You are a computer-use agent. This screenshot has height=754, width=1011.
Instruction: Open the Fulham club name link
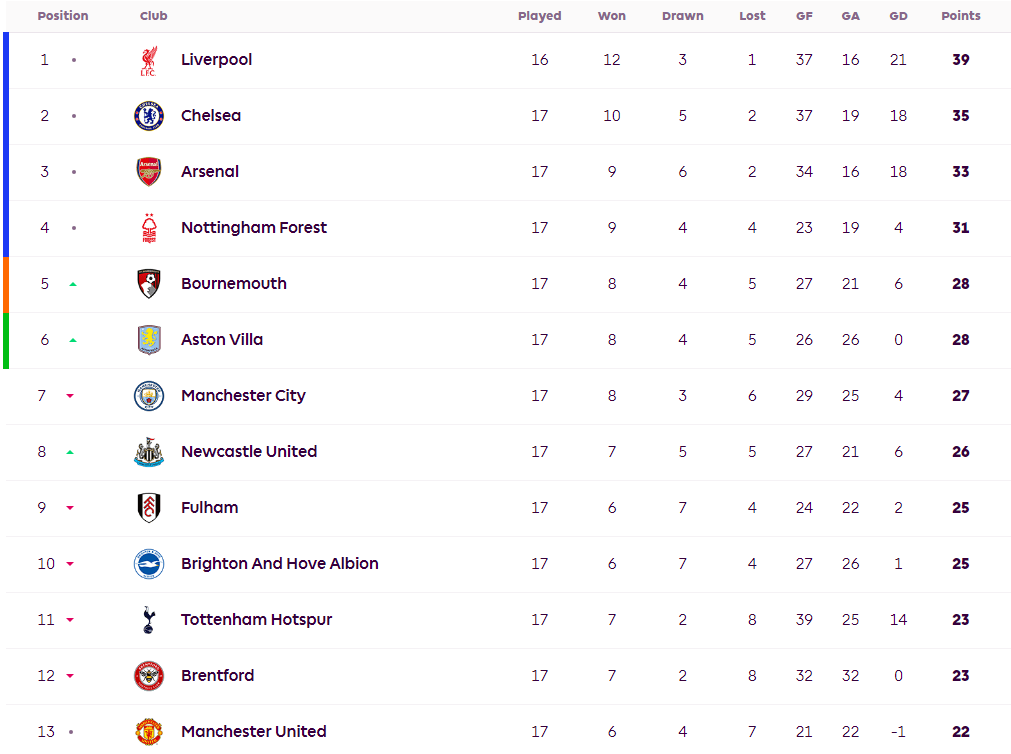click(210, 508)
